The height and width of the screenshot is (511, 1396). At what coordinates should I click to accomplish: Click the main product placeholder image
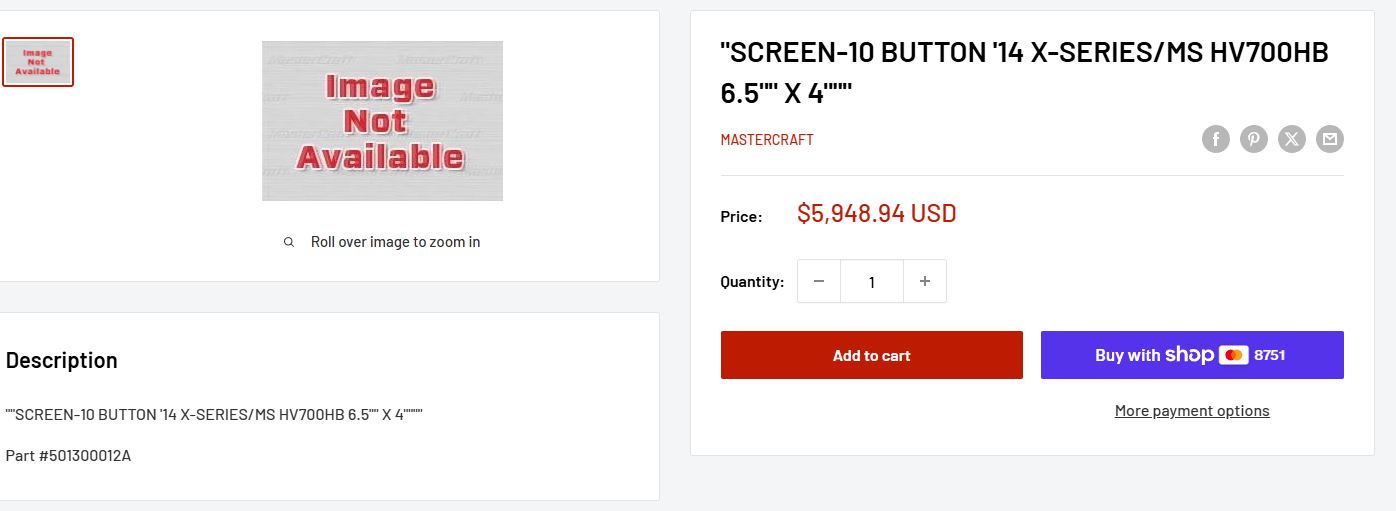tap(382, 121)
